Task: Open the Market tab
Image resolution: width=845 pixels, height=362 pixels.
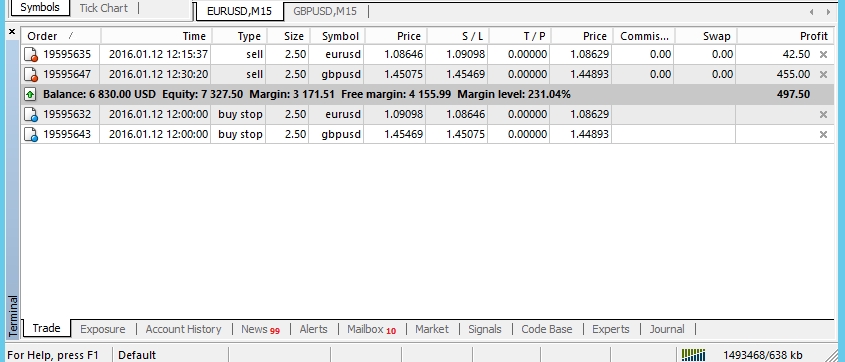Action: pyautogui.click(x=432, y=329)
